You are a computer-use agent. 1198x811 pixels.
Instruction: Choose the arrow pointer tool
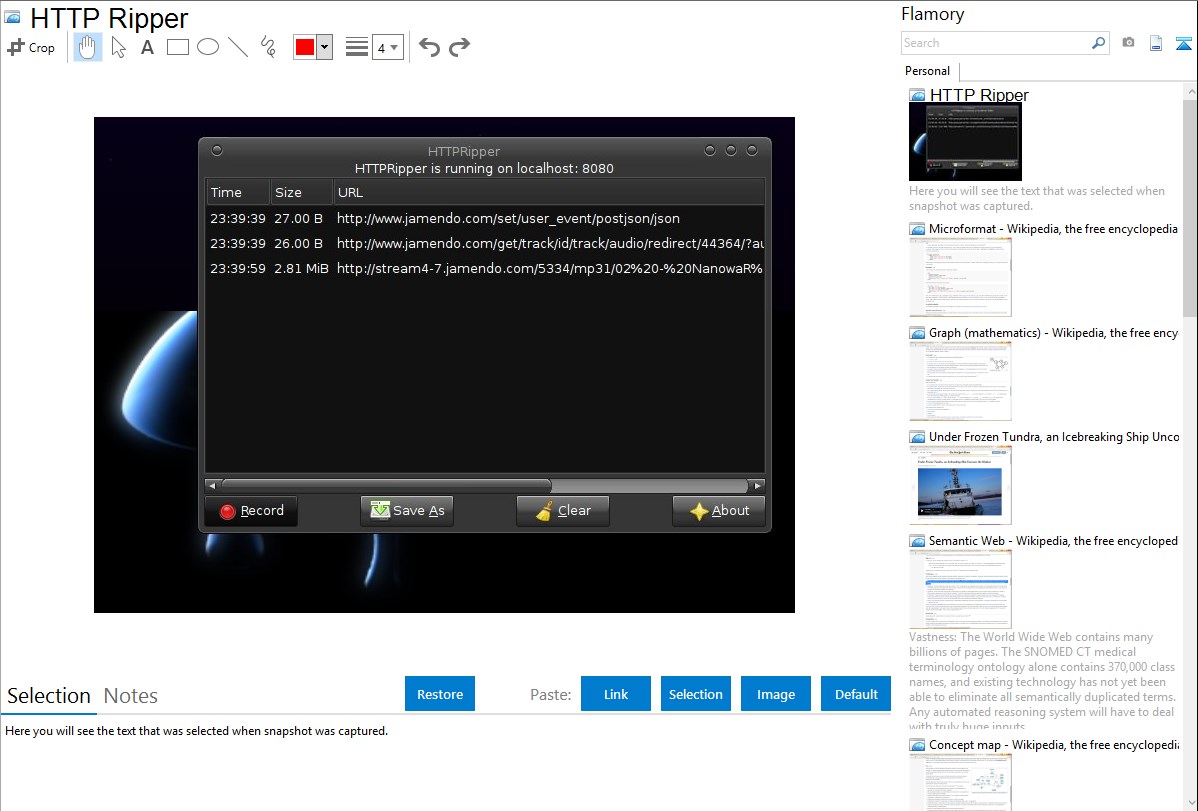(x=118, y=47)
